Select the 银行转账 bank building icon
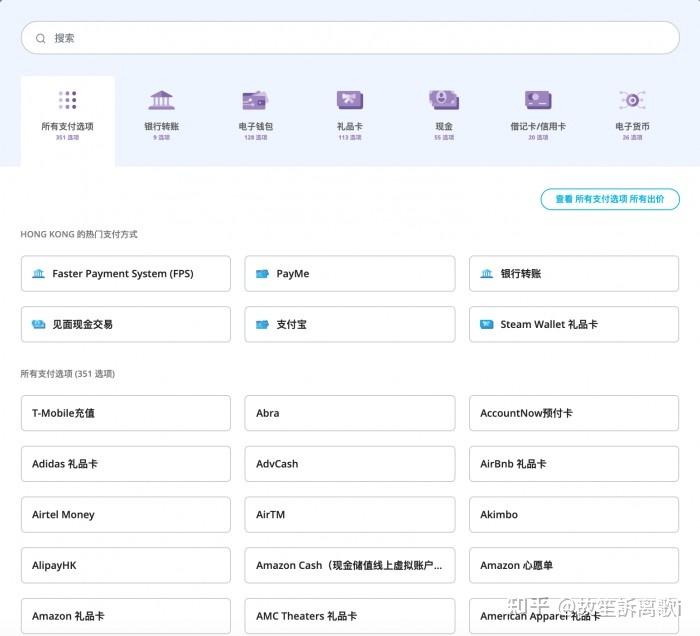This screenshot has width=700, height=636. (162, 100)
